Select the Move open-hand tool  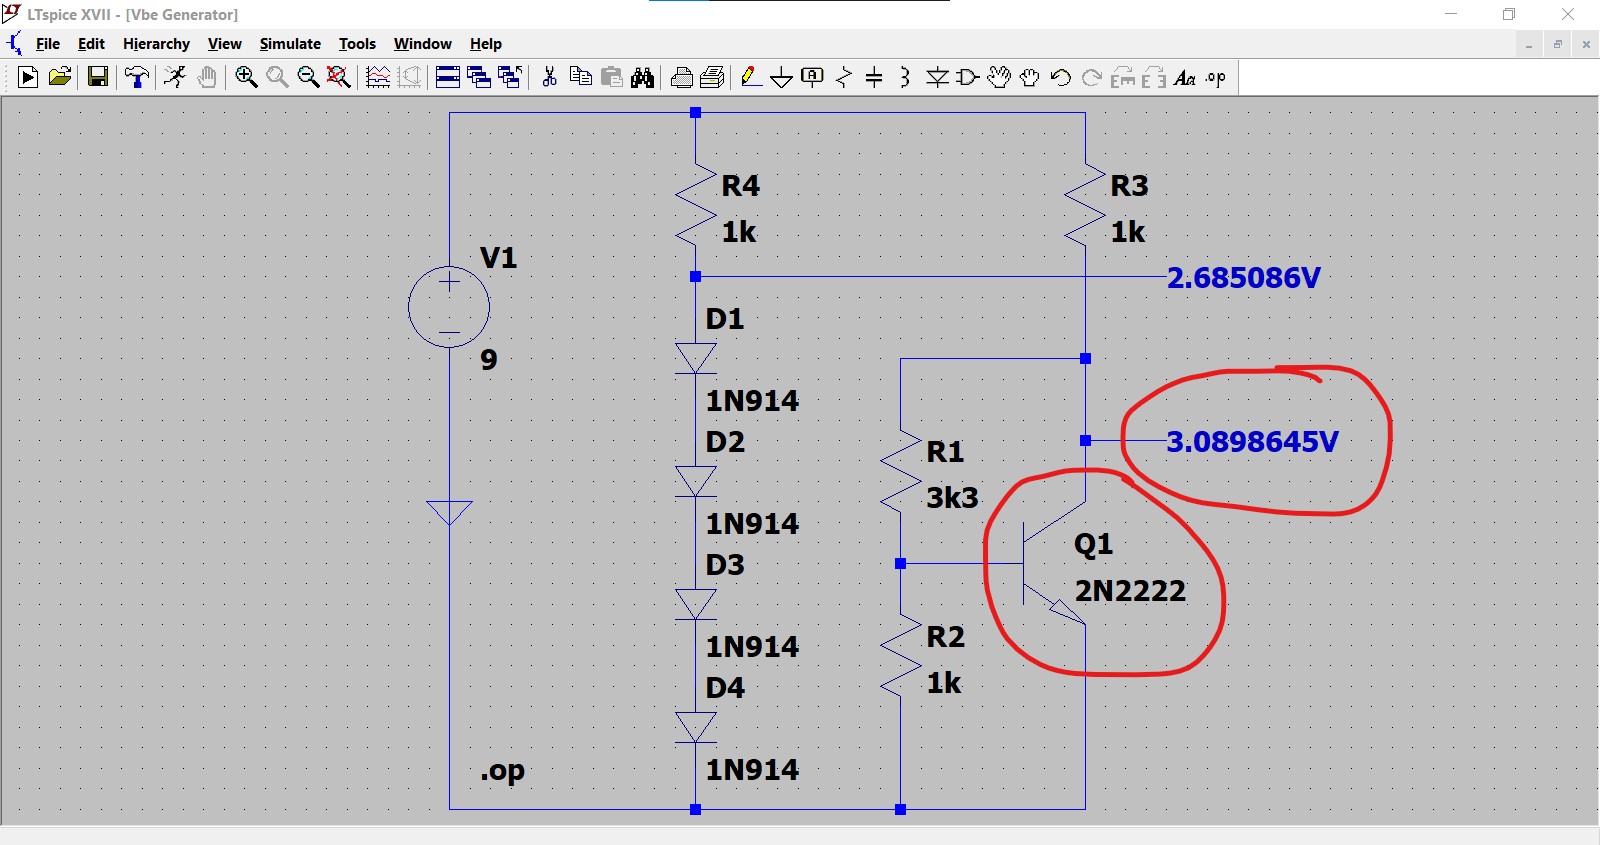point(999,77)
